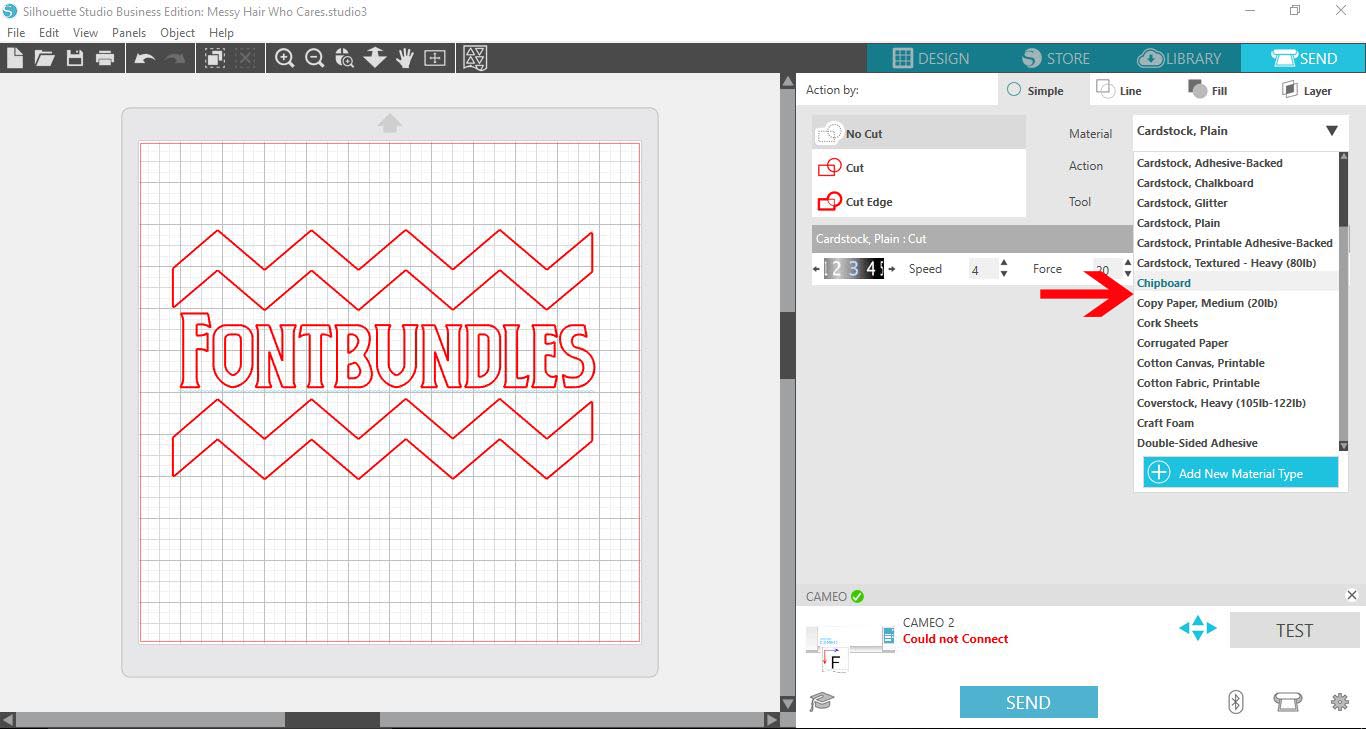Open the STORE tab
The height and width of the screenshot is (729, 1366).
coord(1054,58)
